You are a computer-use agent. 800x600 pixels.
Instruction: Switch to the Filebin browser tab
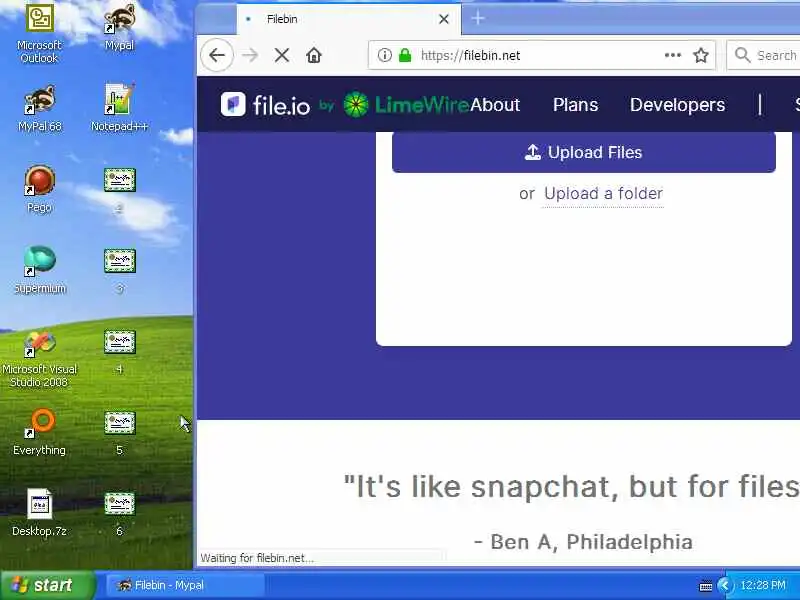[348, 19]
